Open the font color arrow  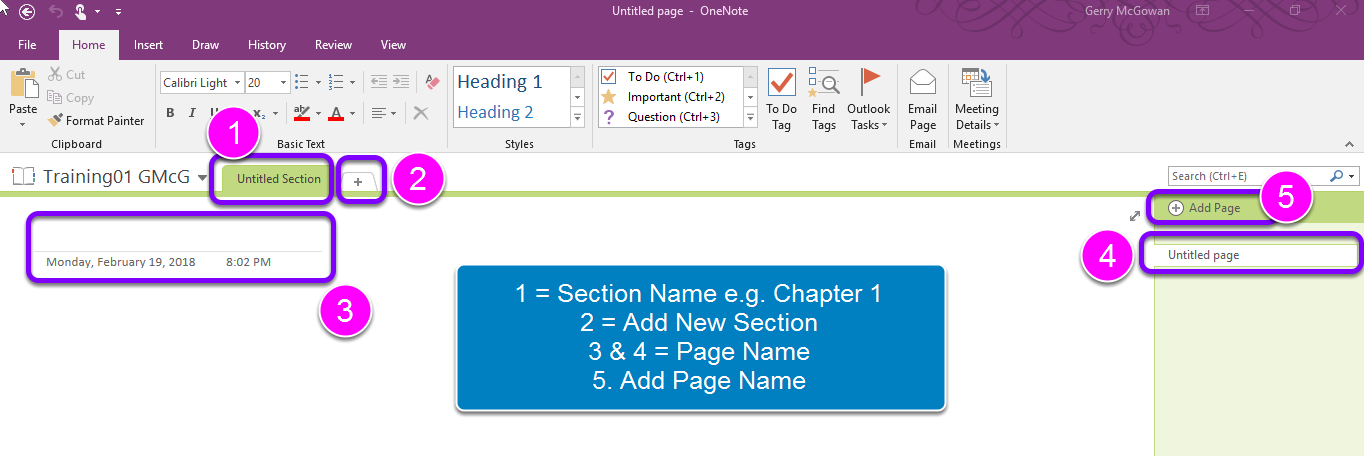[x=352, y=113]
